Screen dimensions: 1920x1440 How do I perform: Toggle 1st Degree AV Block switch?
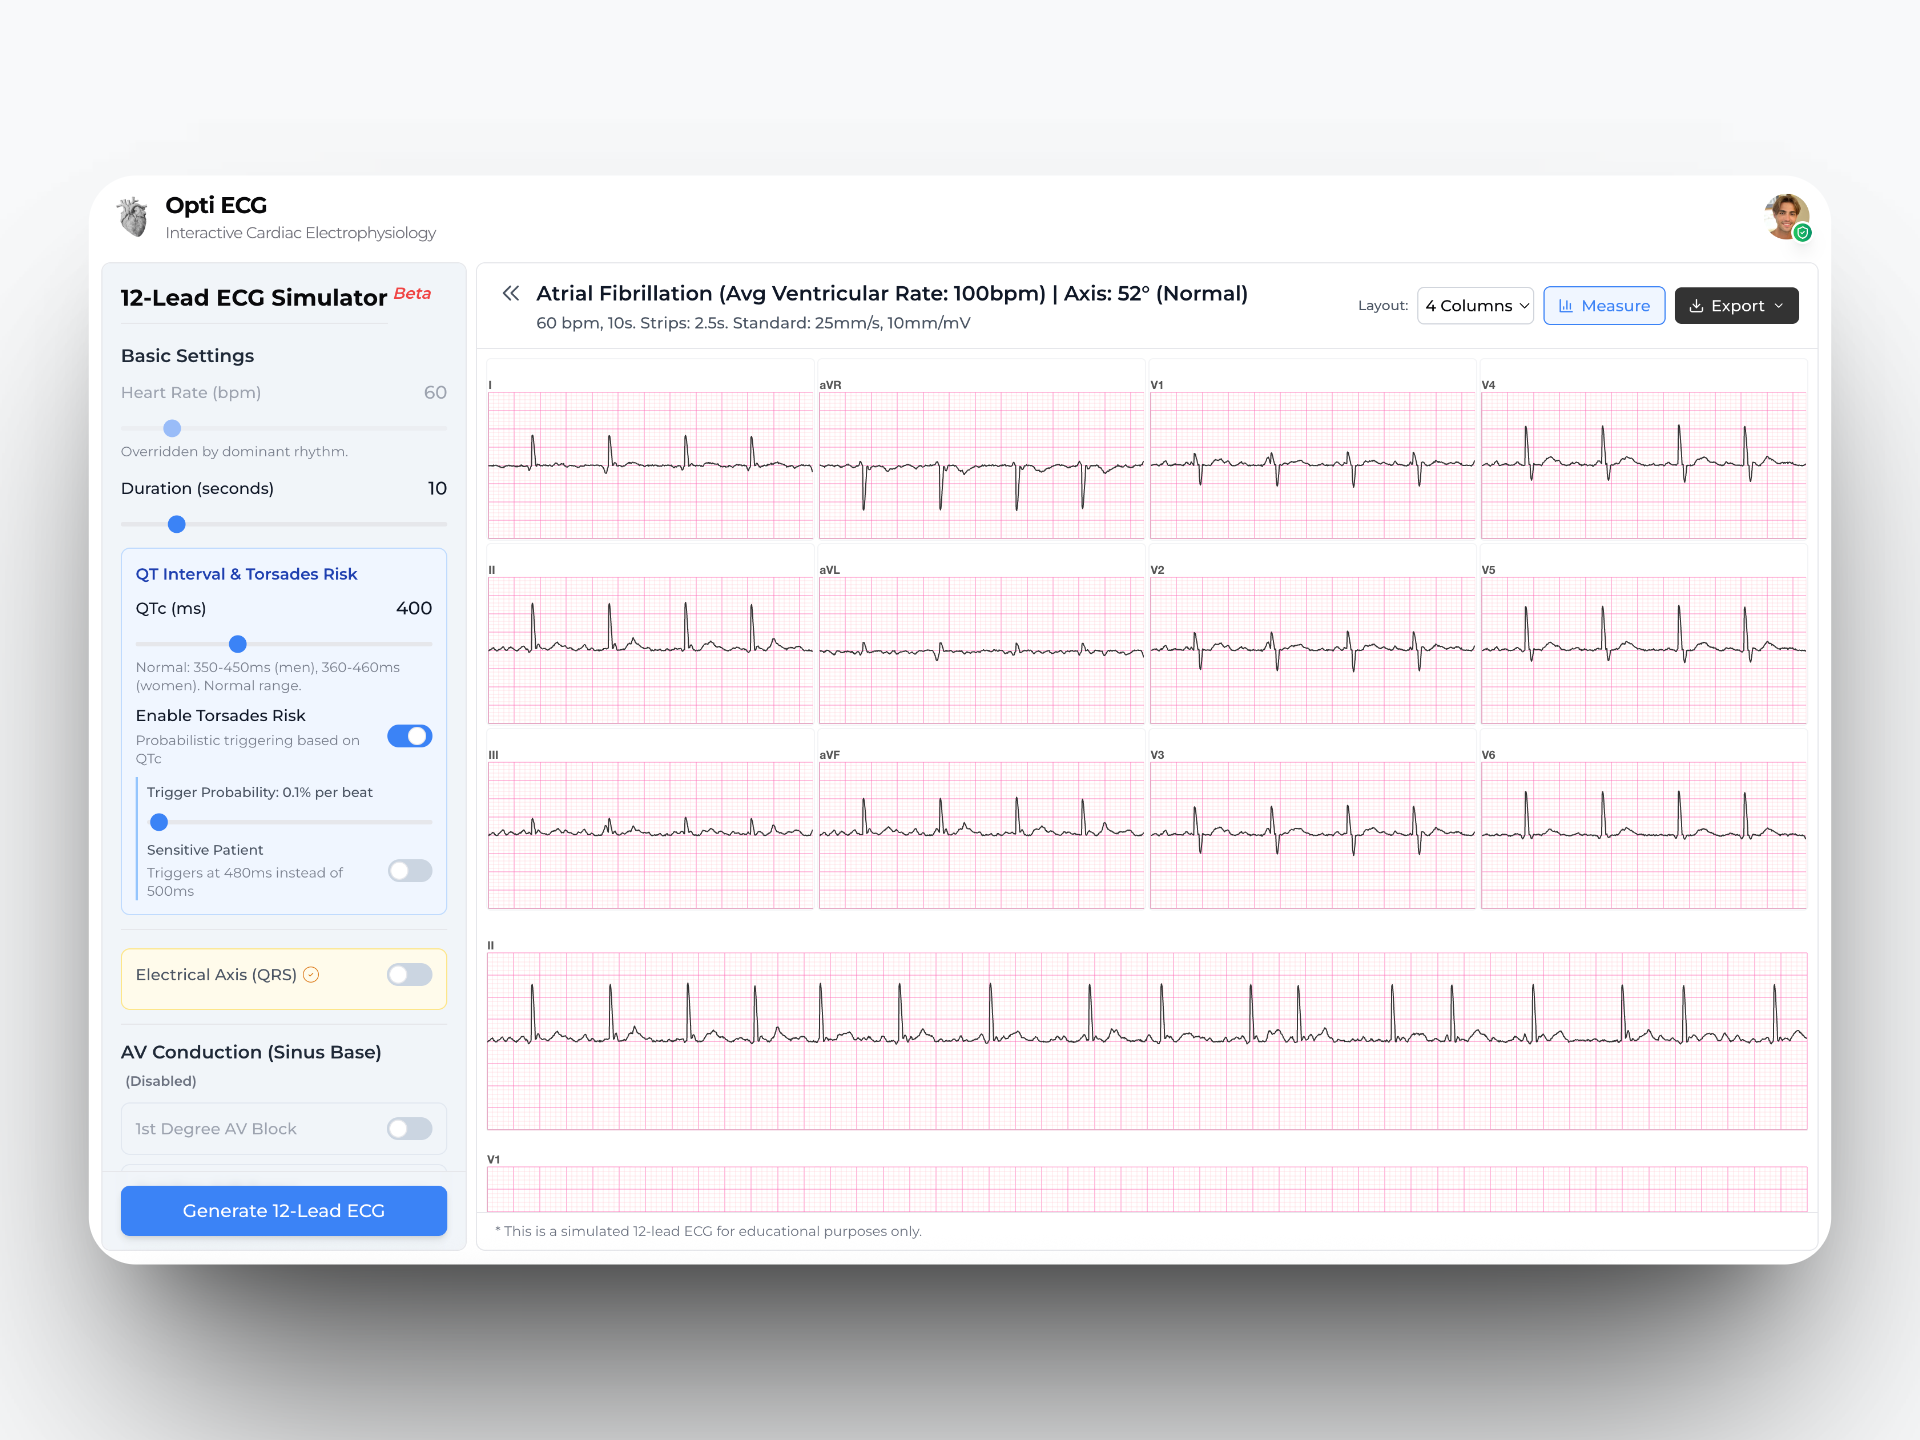pyautogui.click(x=410, y=1129)
